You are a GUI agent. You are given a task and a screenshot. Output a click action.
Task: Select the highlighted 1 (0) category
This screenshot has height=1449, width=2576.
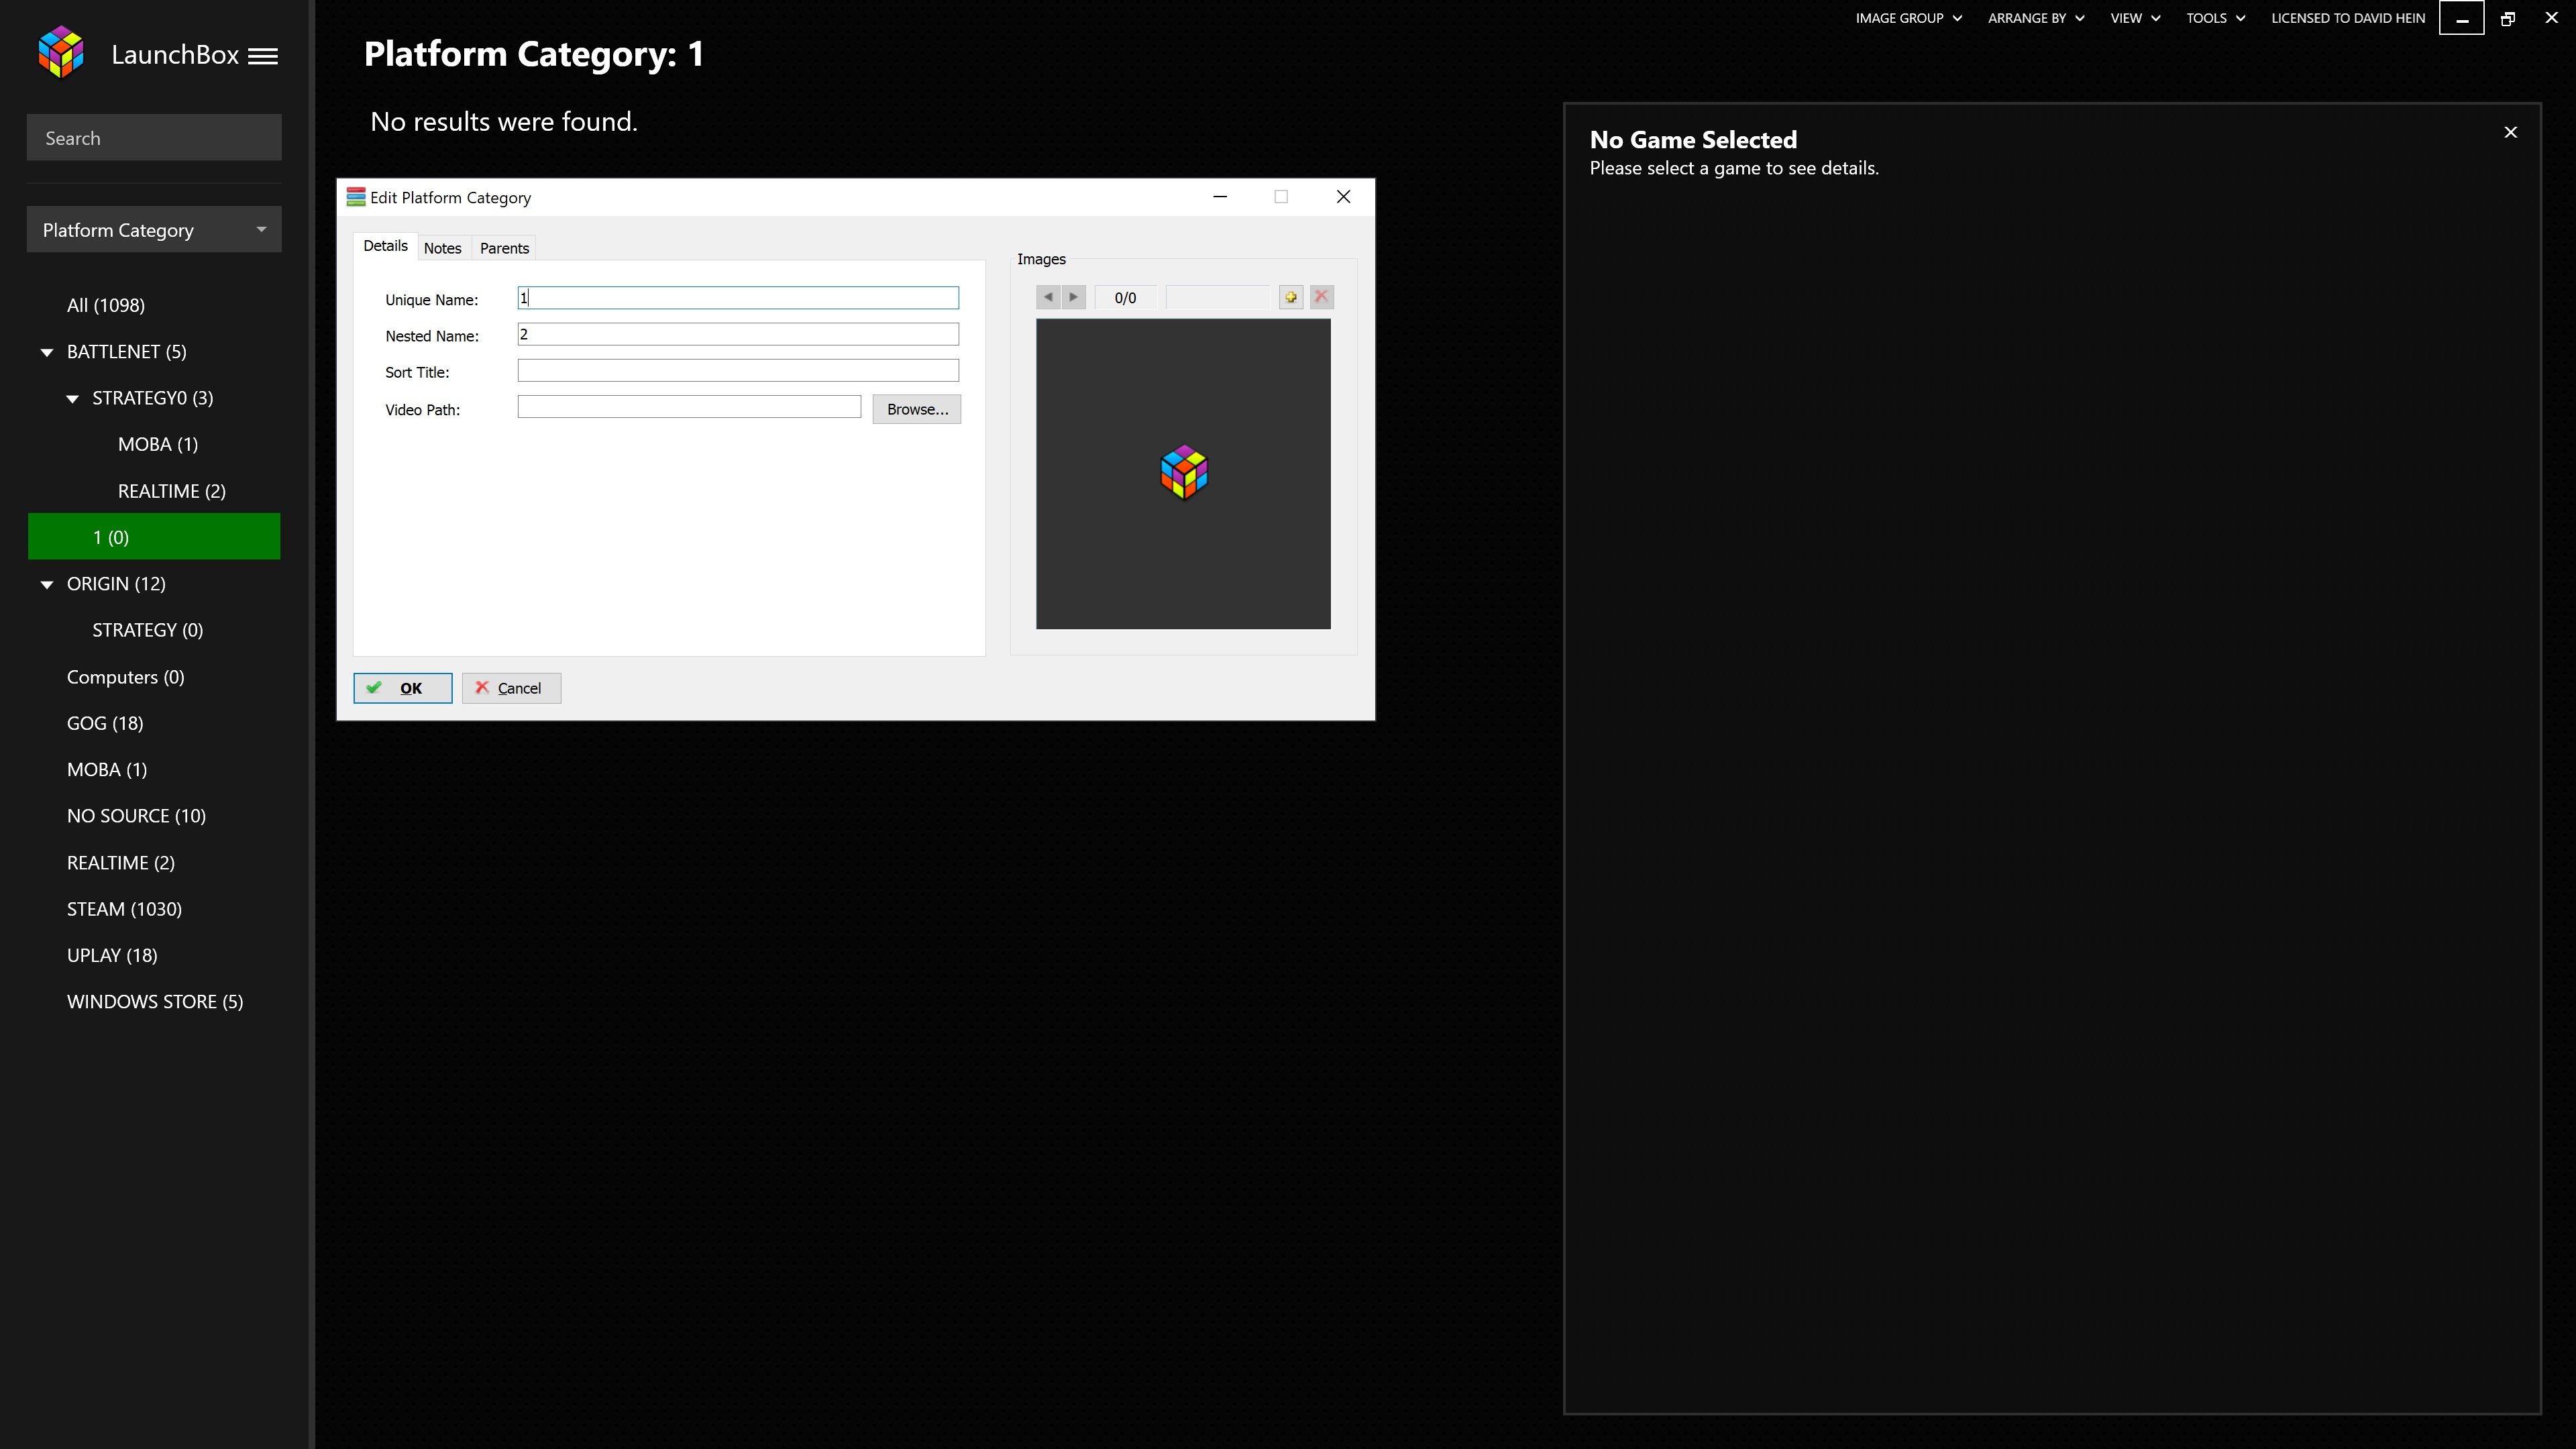point(154,537)
